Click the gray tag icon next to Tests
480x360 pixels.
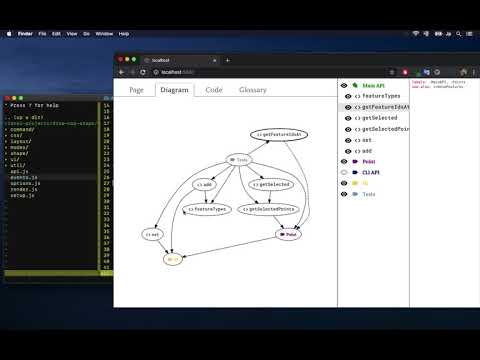pyautogui.click(x=355, y=194)
